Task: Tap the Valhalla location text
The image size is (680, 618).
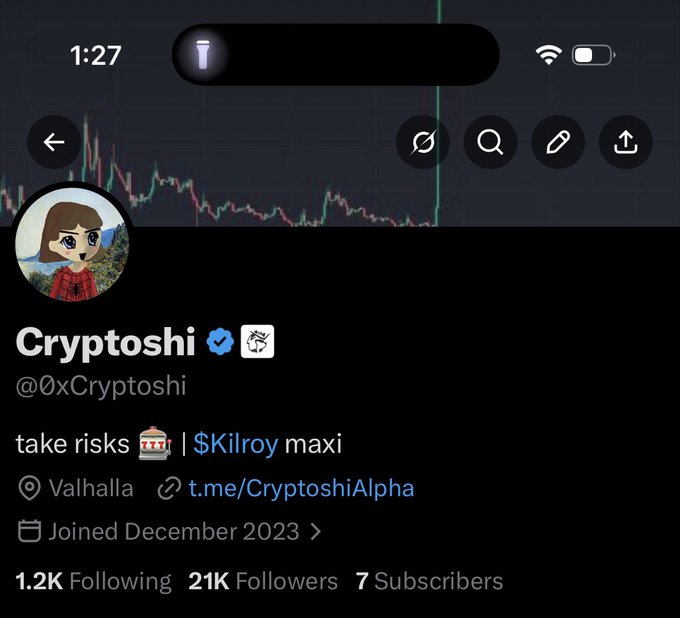Action: tap(91, 489)
